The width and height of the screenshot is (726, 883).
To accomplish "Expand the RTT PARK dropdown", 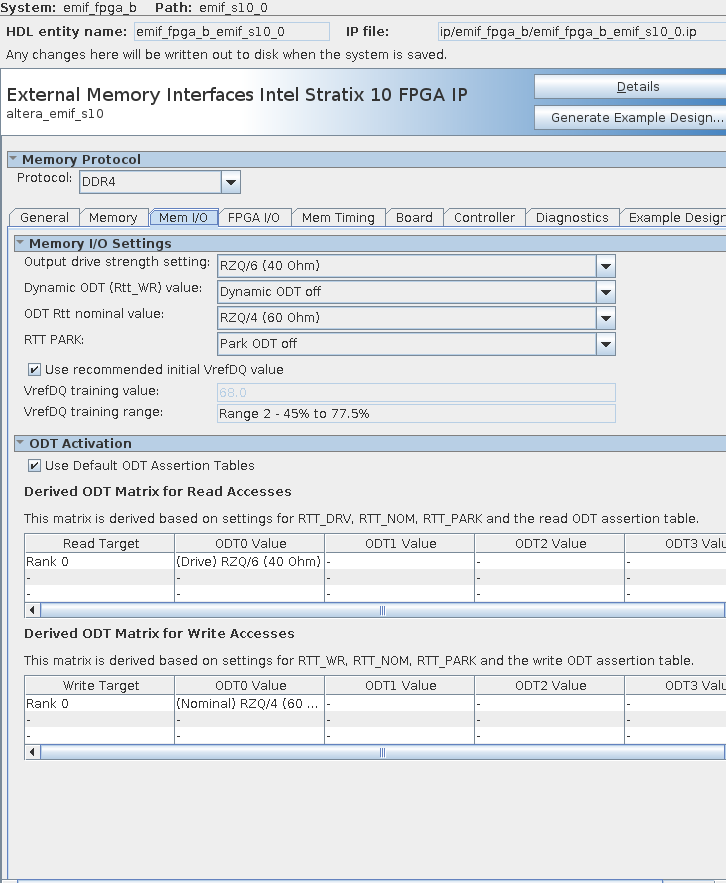I will [605, 344].
